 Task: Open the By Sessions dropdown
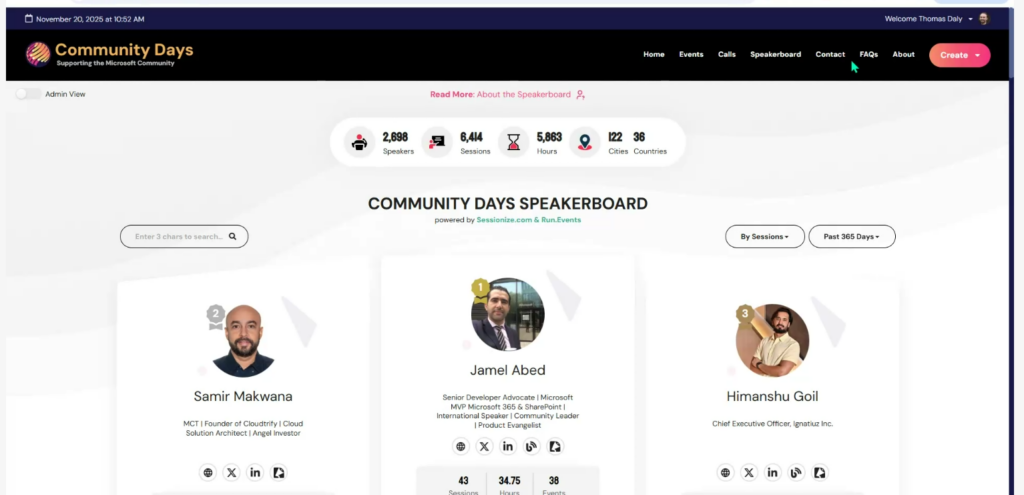click(765, 236)
